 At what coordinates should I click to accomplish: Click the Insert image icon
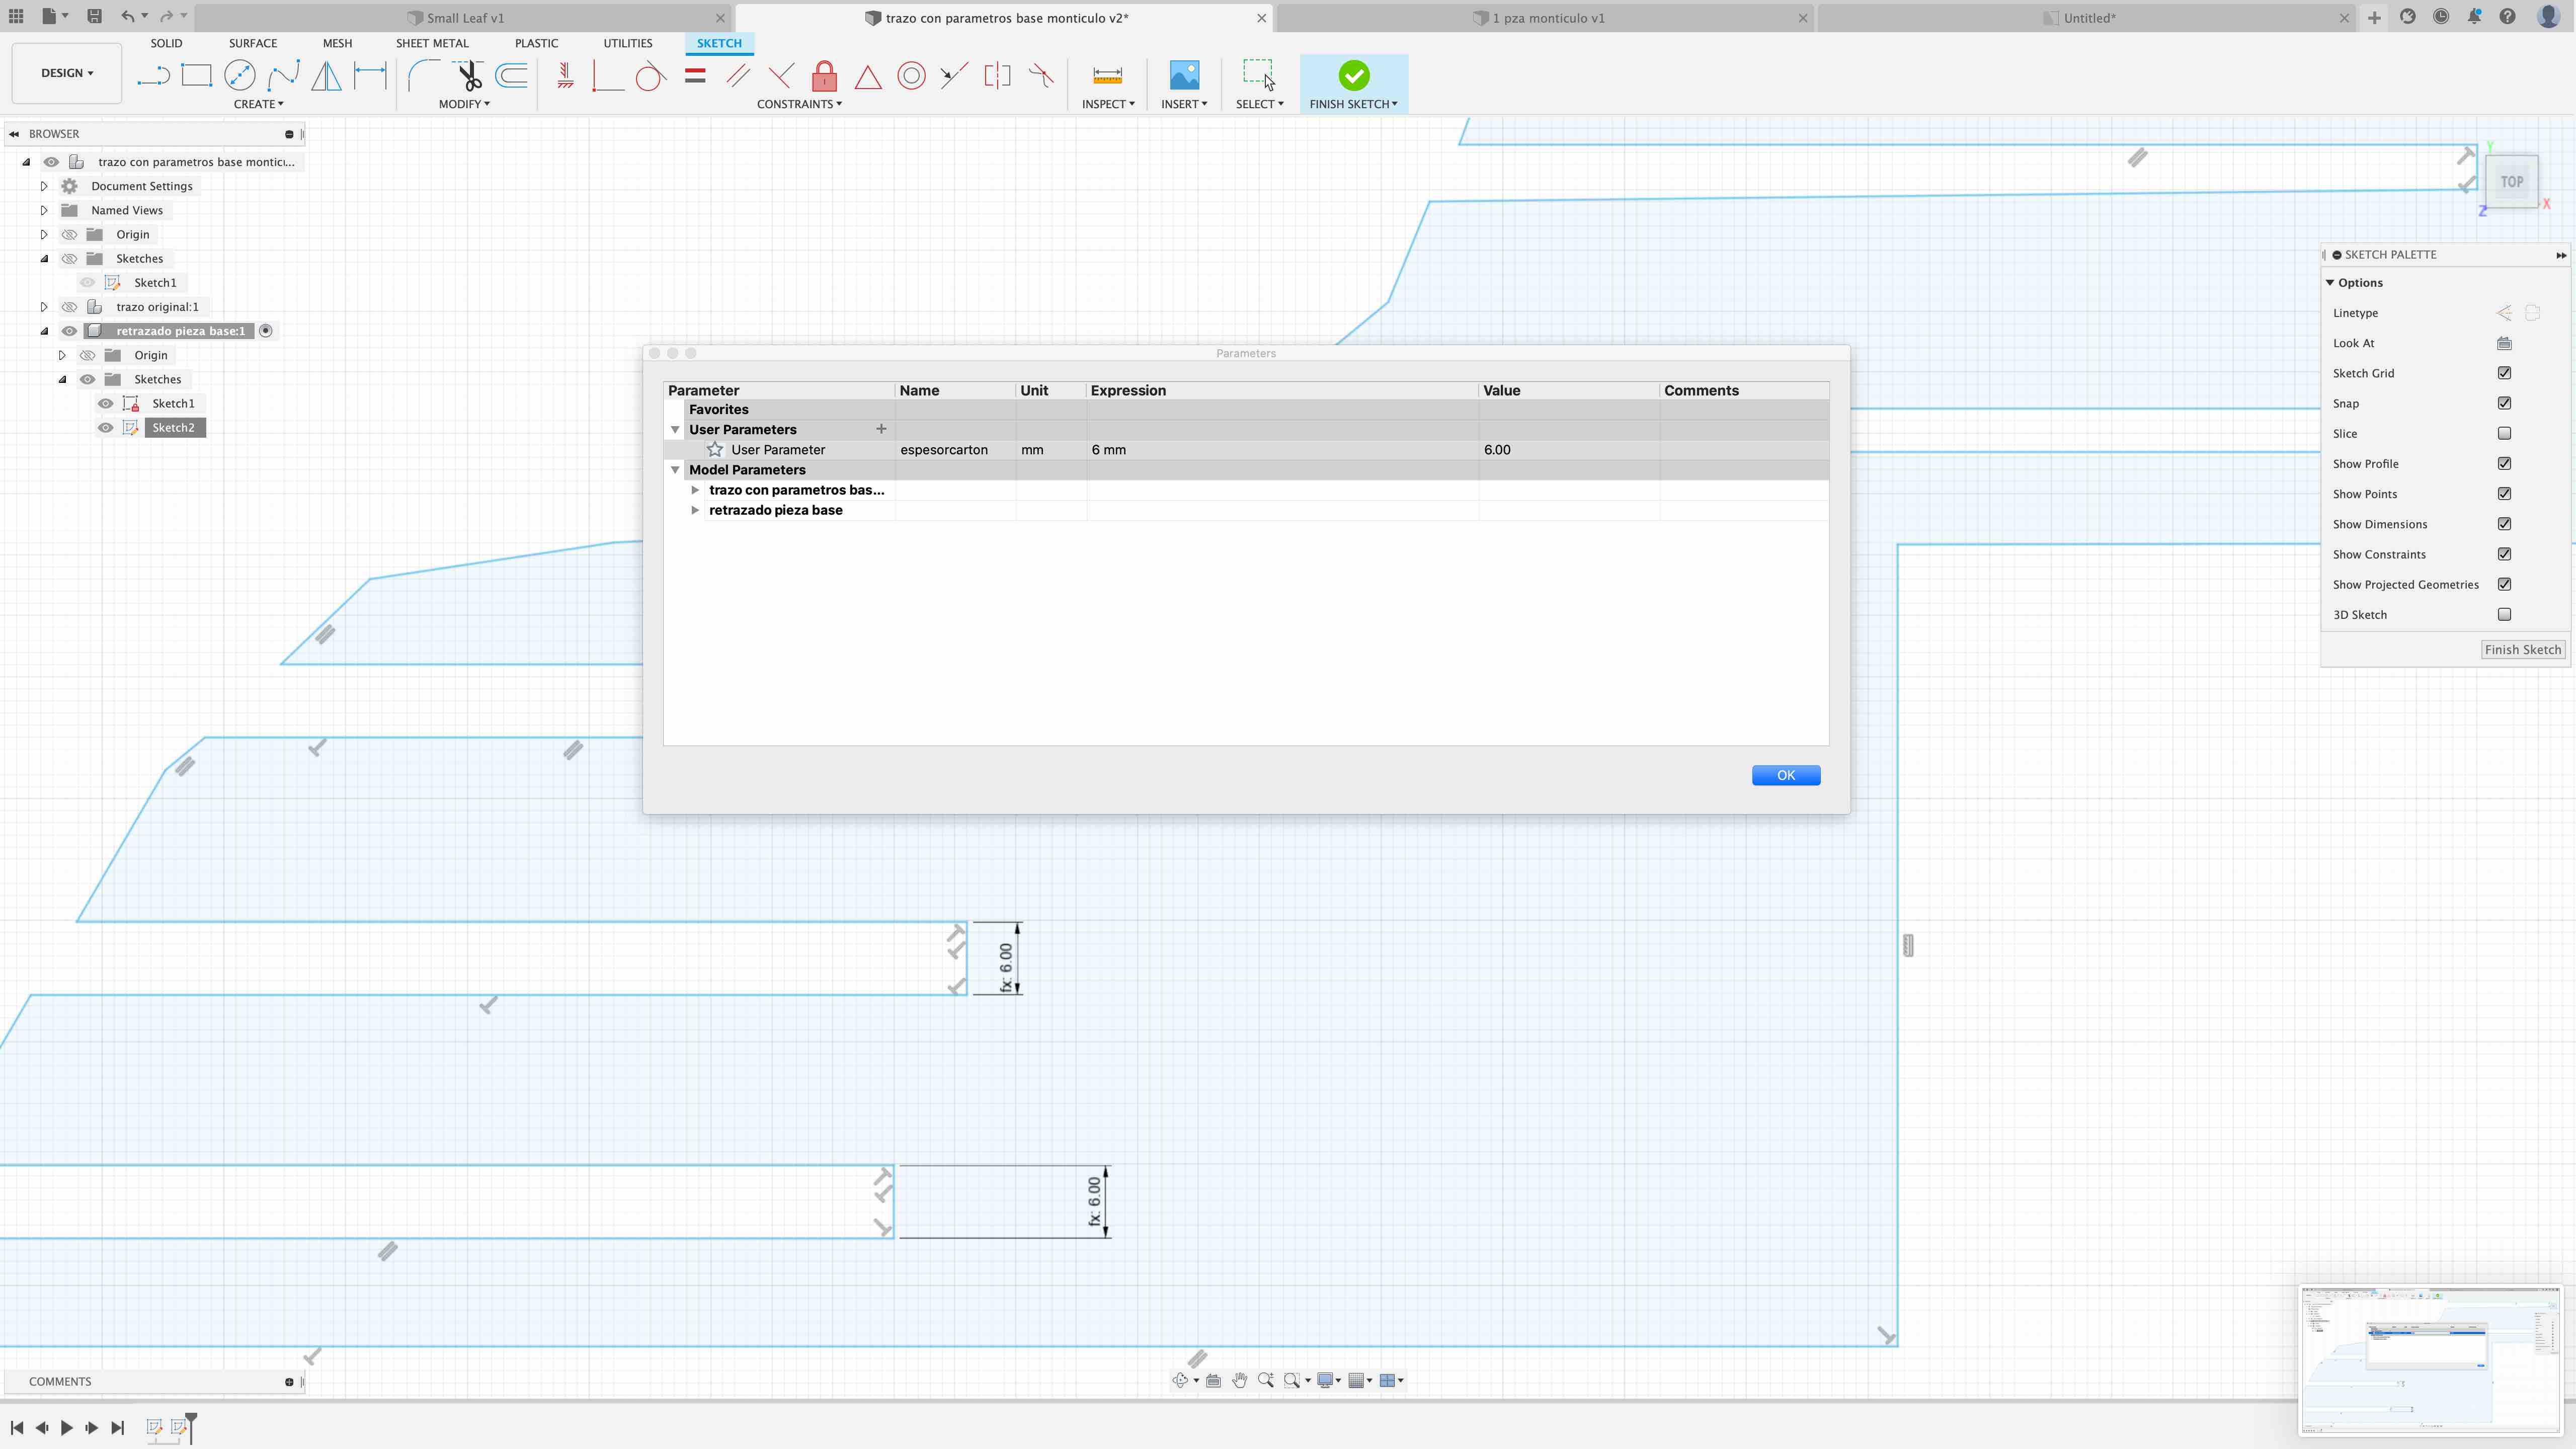(1183, 76)
